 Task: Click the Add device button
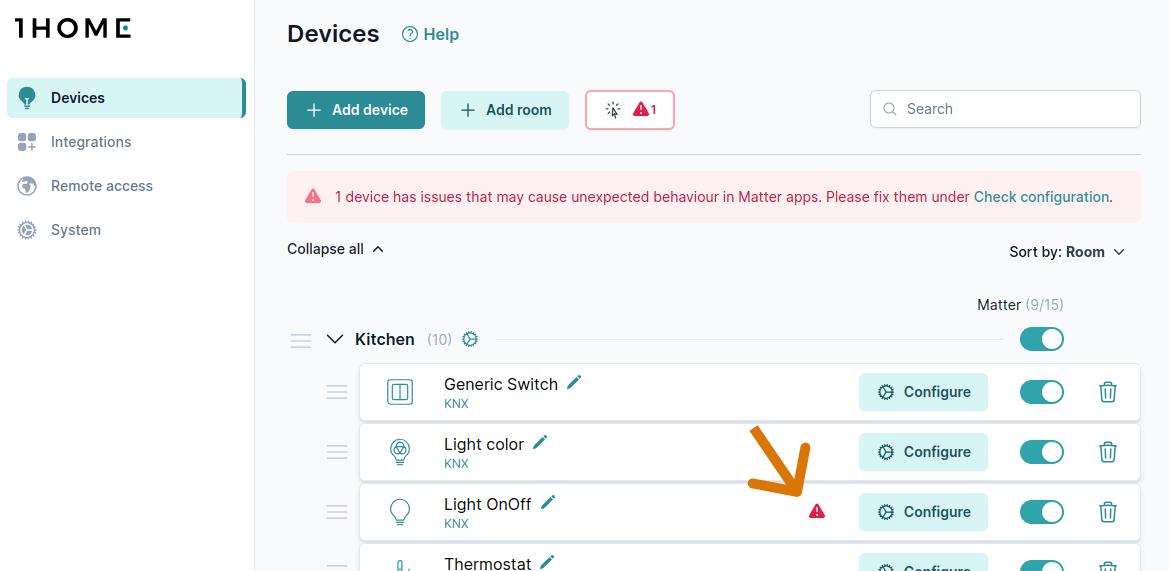coord(356,110)
